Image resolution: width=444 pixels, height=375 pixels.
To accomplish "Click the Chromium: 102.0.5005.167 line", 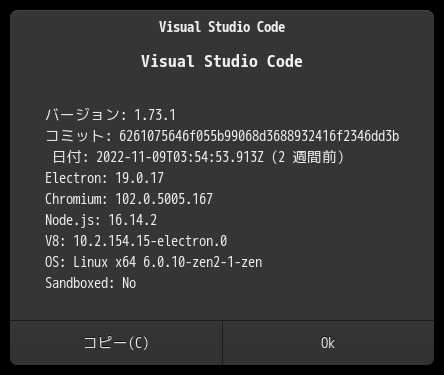I will click(129, 199).
